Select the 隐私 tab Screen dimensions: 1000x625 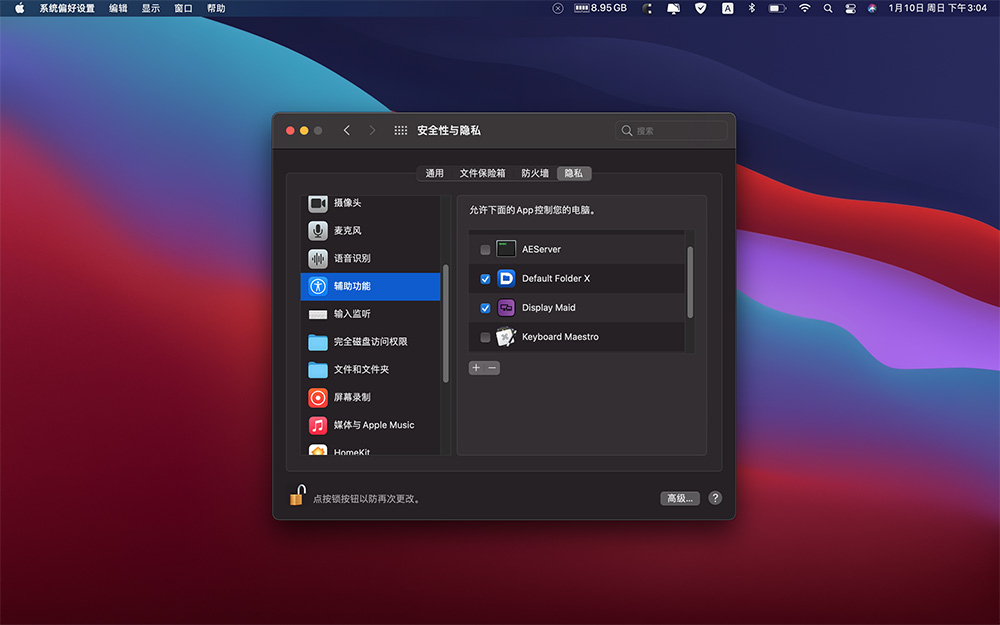click(573, 173)
